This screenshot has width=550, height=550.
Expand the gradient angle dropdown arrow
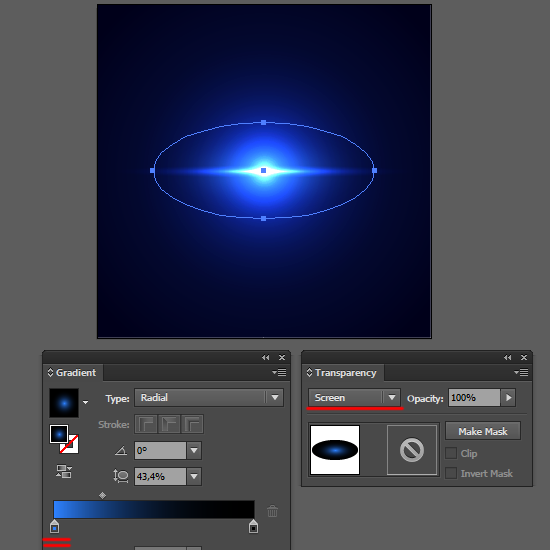194,450
